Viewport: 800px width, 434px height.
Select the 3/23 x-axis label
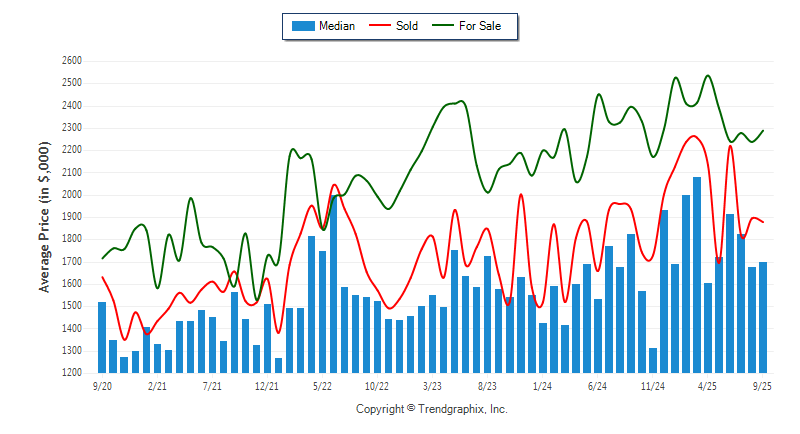point(432,384)
